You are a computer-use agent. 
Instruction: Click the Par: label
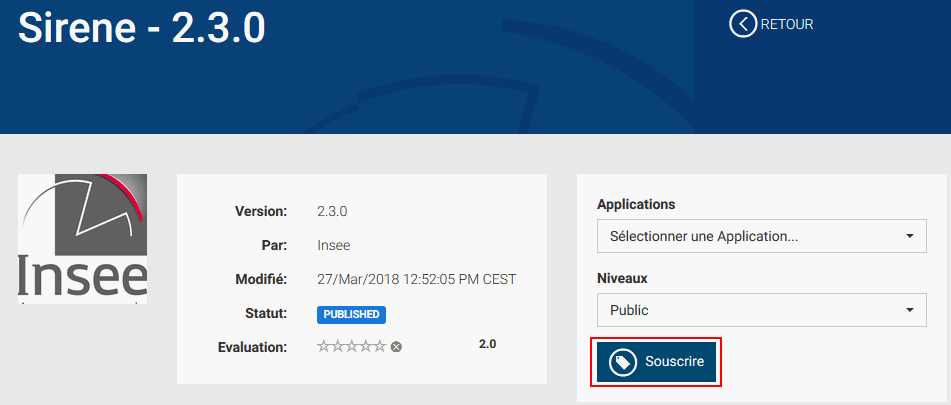click(276, 246)
